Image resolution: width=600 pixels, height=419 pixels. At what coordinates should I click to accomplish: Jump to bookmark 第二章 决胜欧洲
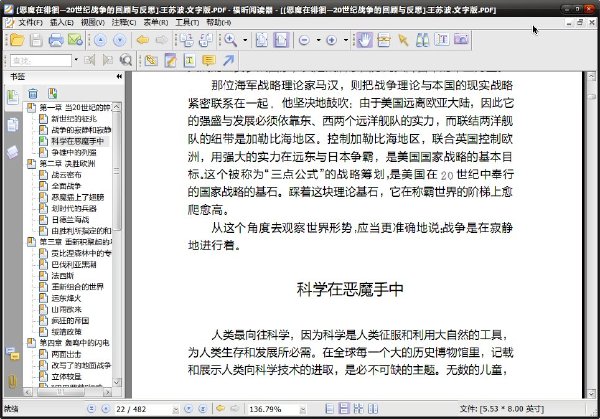[x=67, y=164]
